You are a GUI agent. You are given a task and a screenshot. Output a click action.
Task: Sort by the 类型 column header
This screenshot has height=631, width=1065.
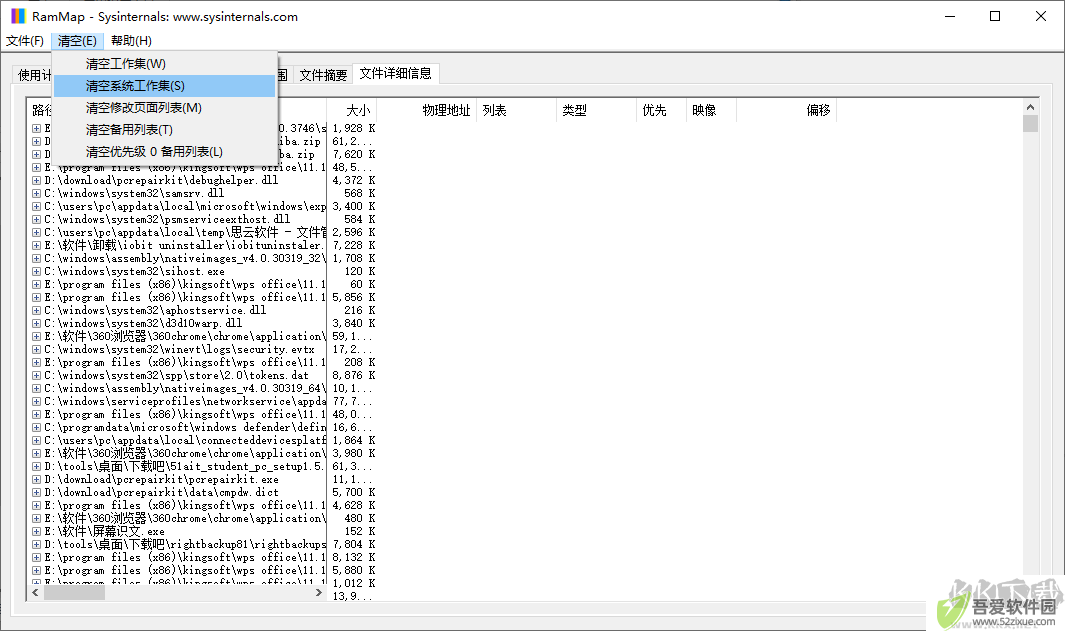coord(596,110)
